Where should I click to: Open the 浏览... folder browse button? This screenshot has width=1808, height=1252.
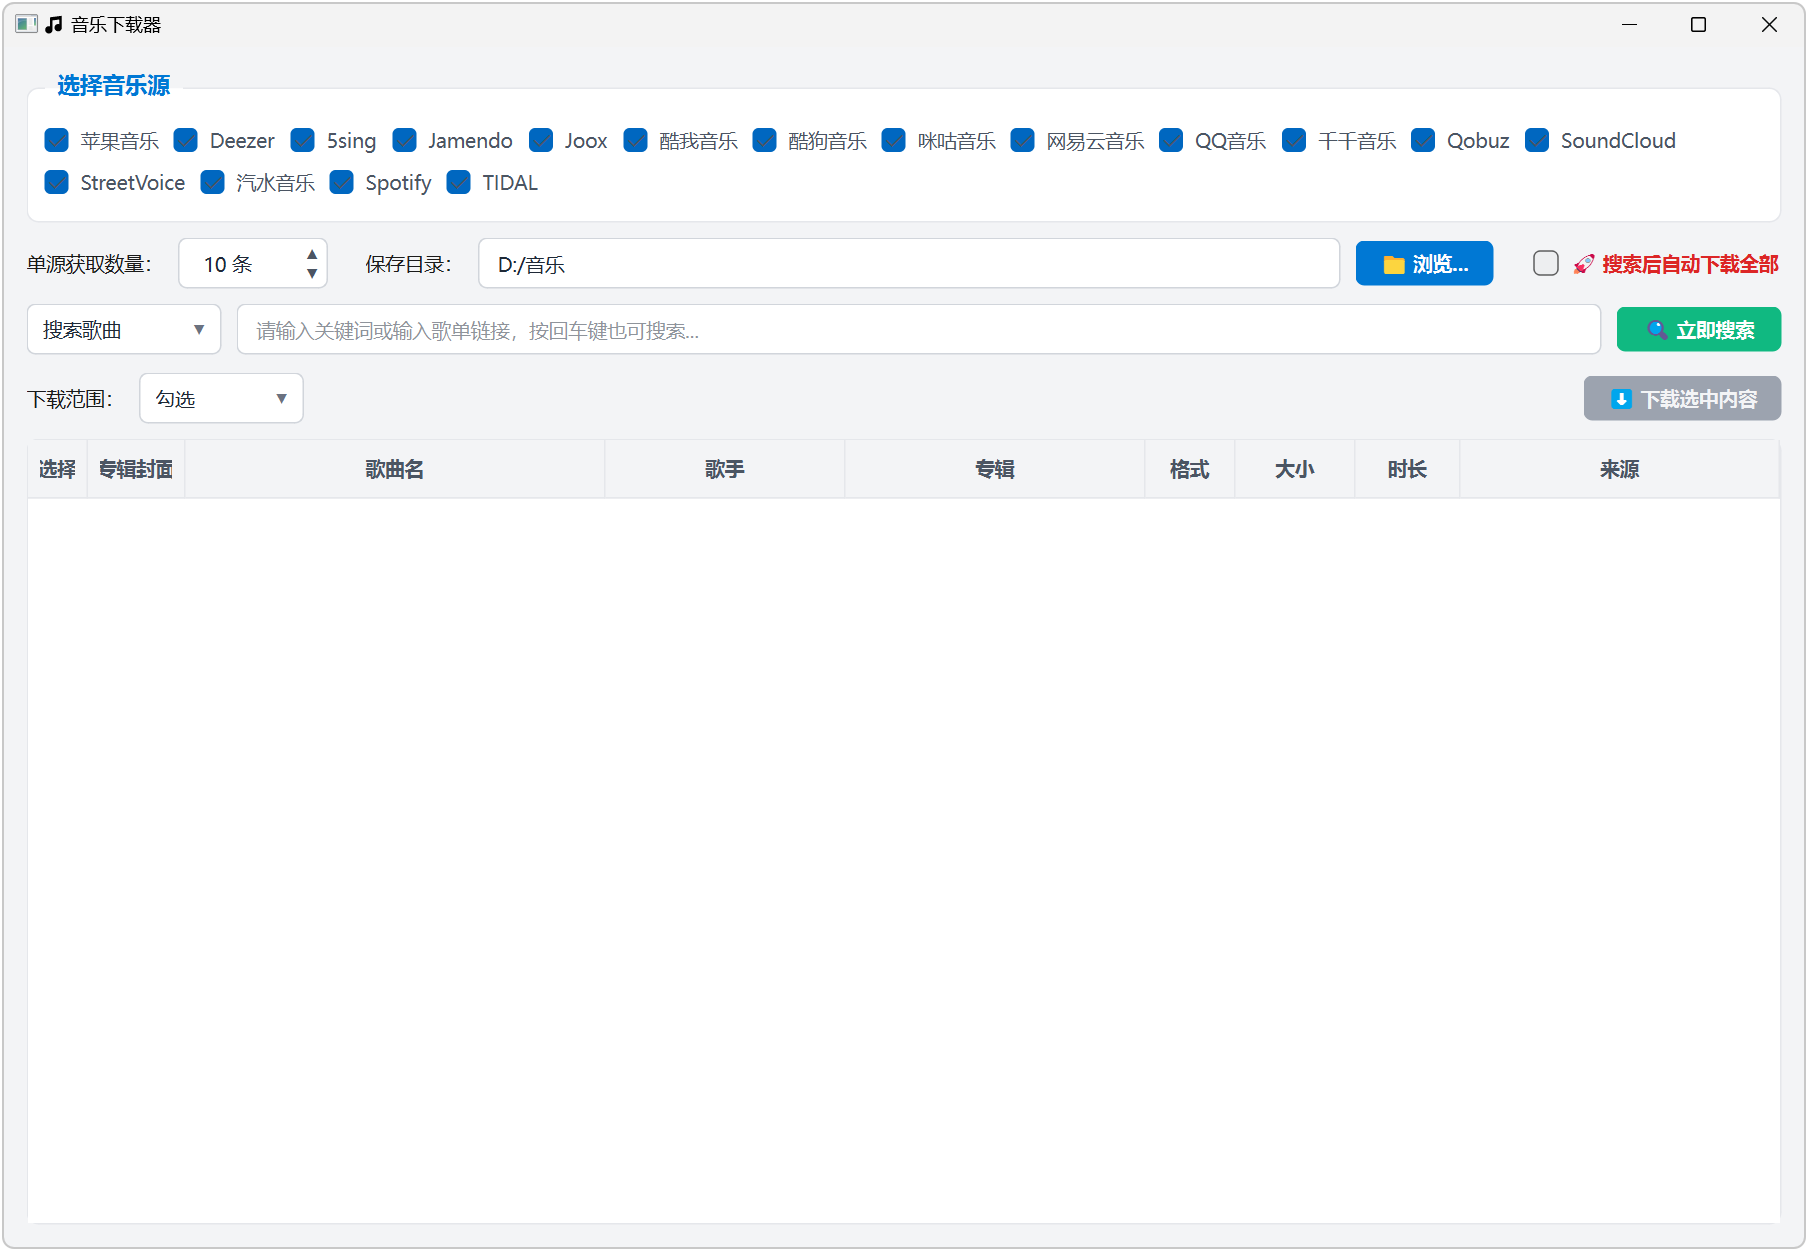[1424, 264]
